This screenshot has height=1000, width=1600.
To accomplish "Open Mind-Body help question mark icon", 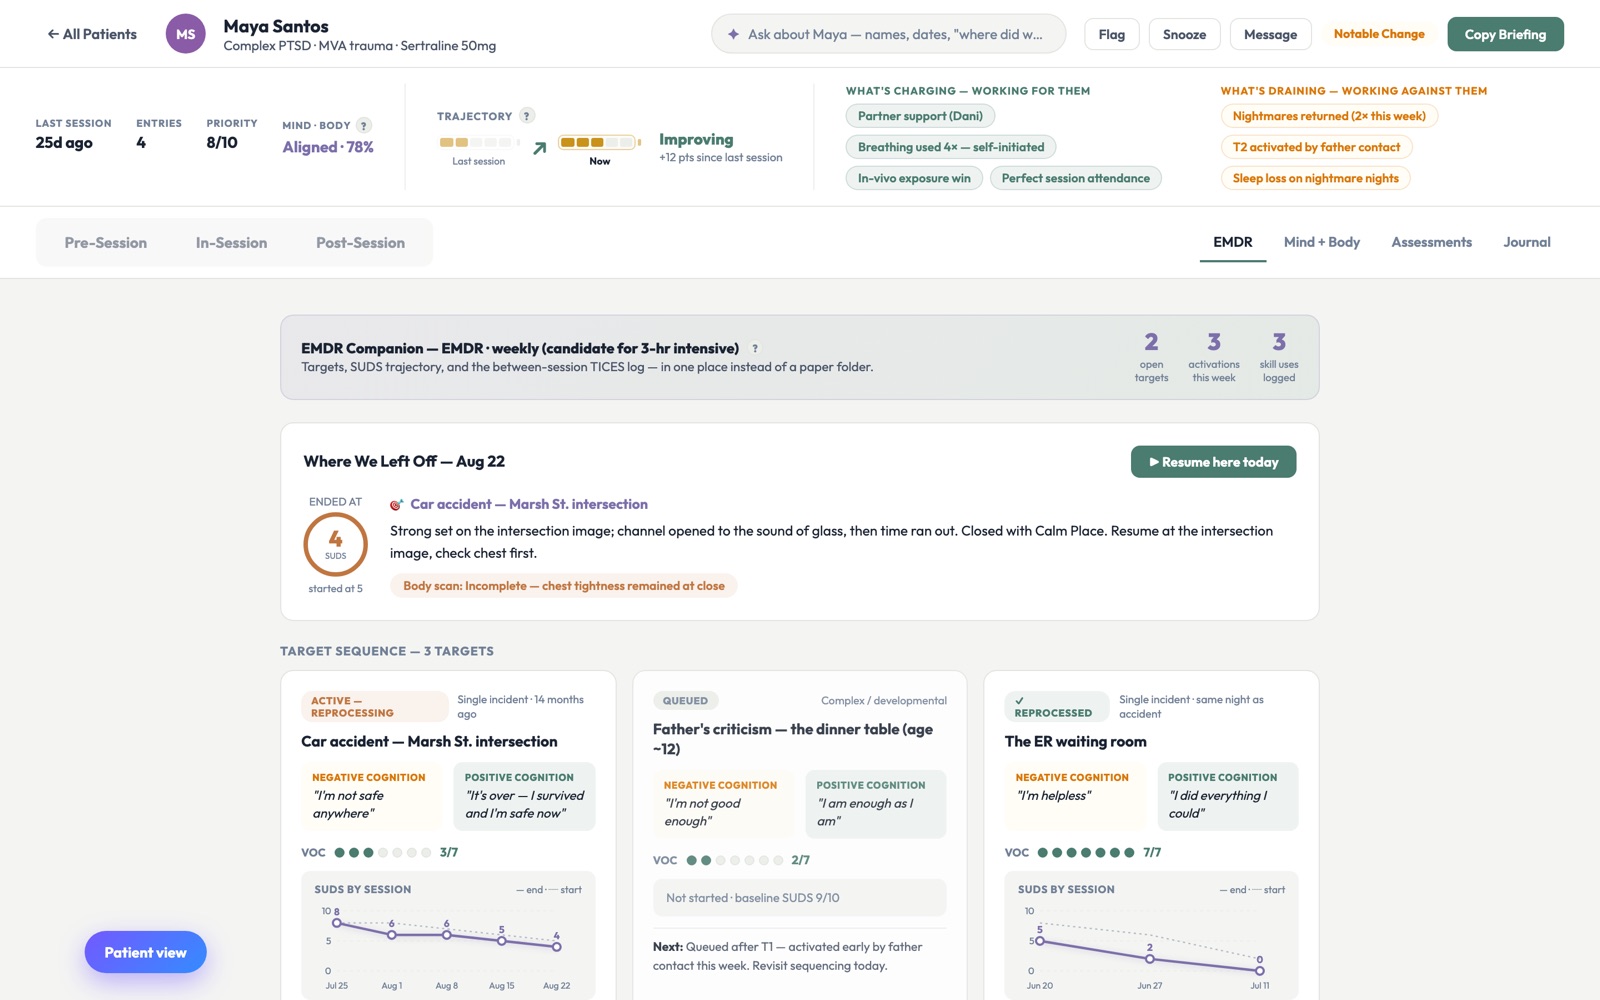I will coord(364,125).
